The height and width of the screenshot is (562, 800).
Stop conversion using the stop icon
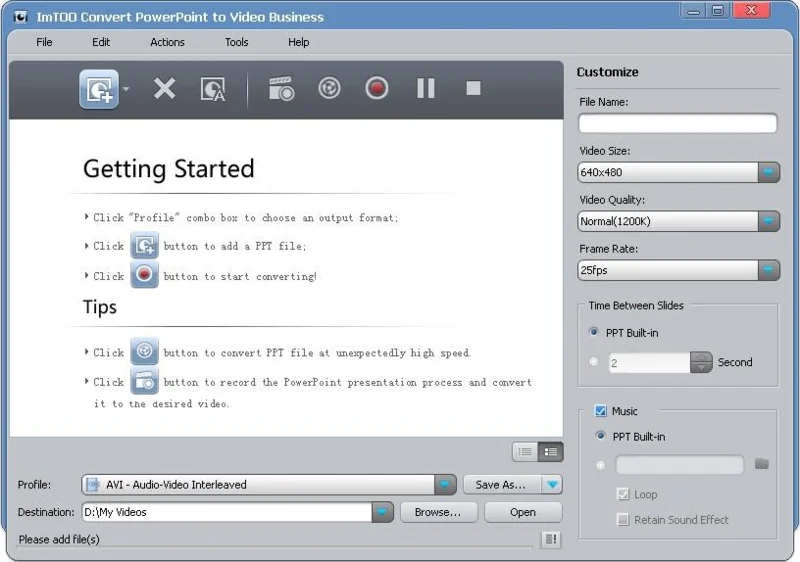click(473, 89)
